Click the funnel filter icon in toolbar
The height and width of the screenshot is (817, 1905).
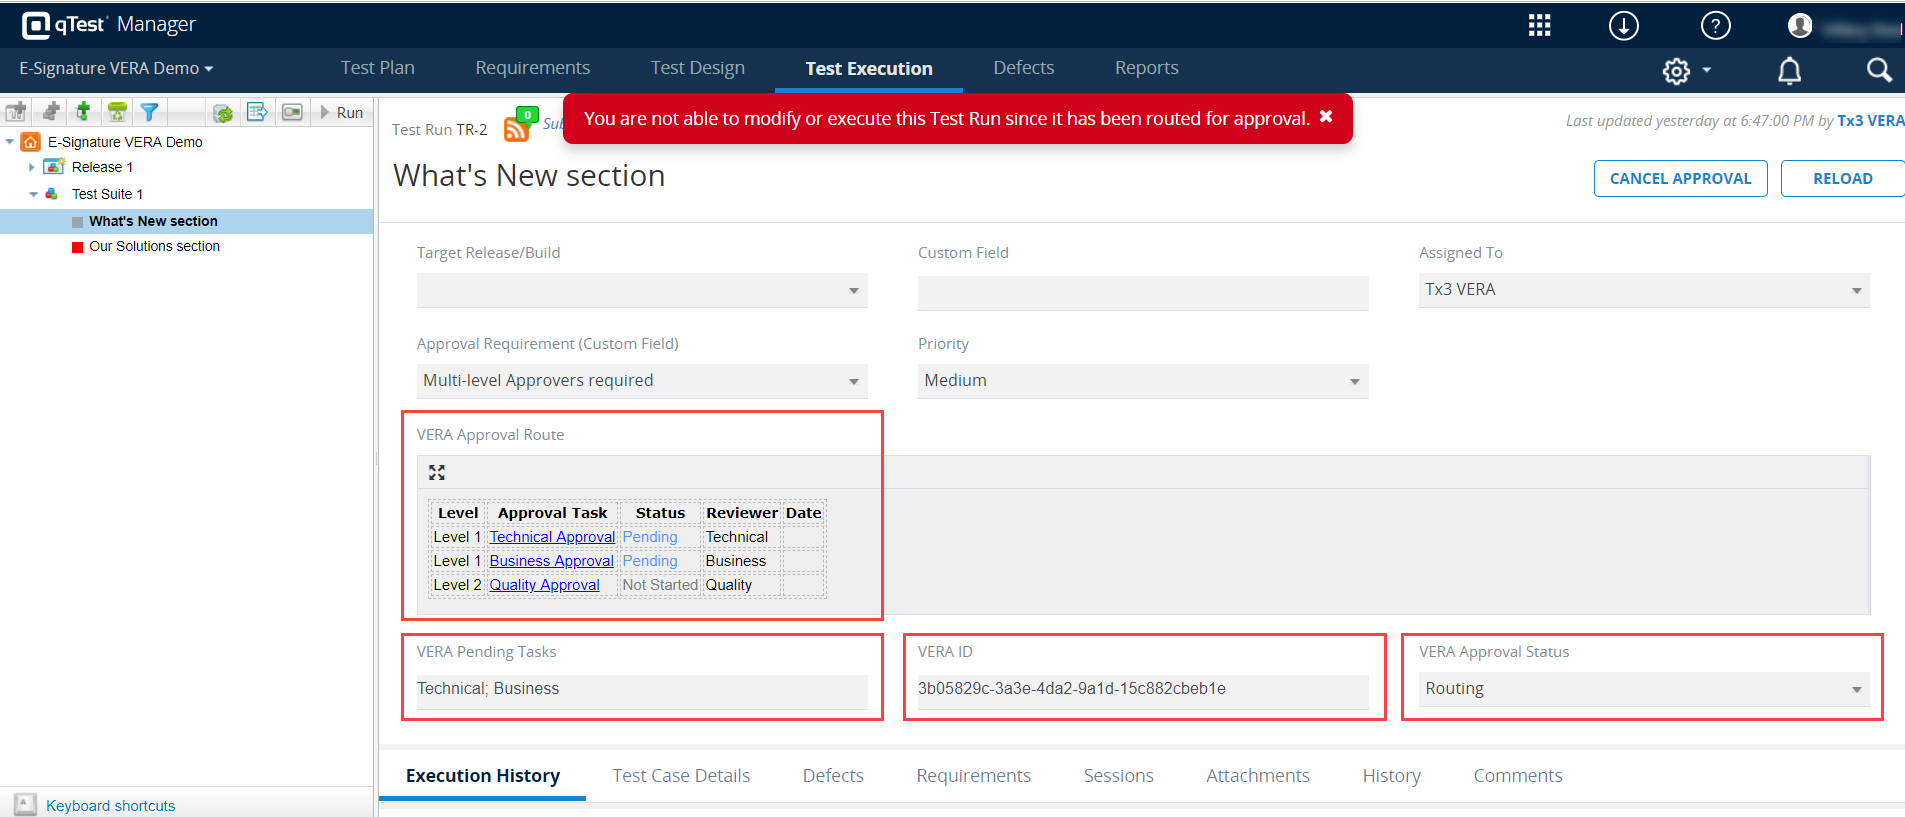pos(149,112)
